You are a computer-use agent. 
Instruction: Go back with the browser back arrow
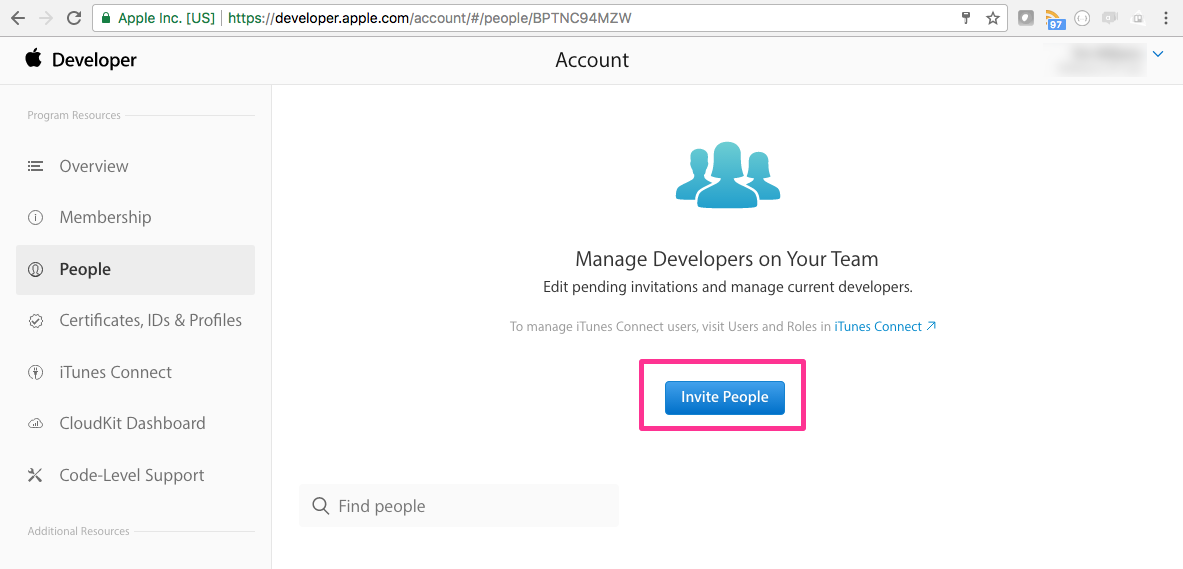18,18
